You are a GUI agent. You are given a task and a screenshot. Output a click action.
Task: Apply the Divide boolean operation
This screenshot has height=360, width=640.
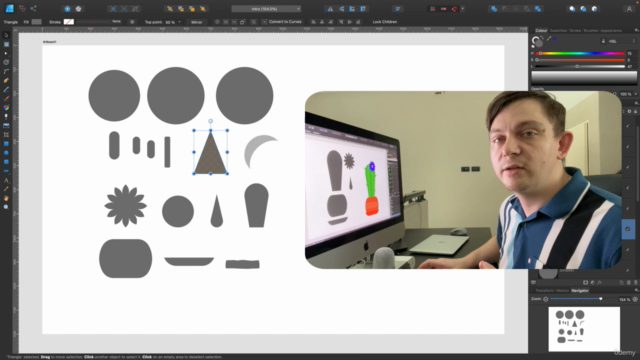tap(538, 9)
